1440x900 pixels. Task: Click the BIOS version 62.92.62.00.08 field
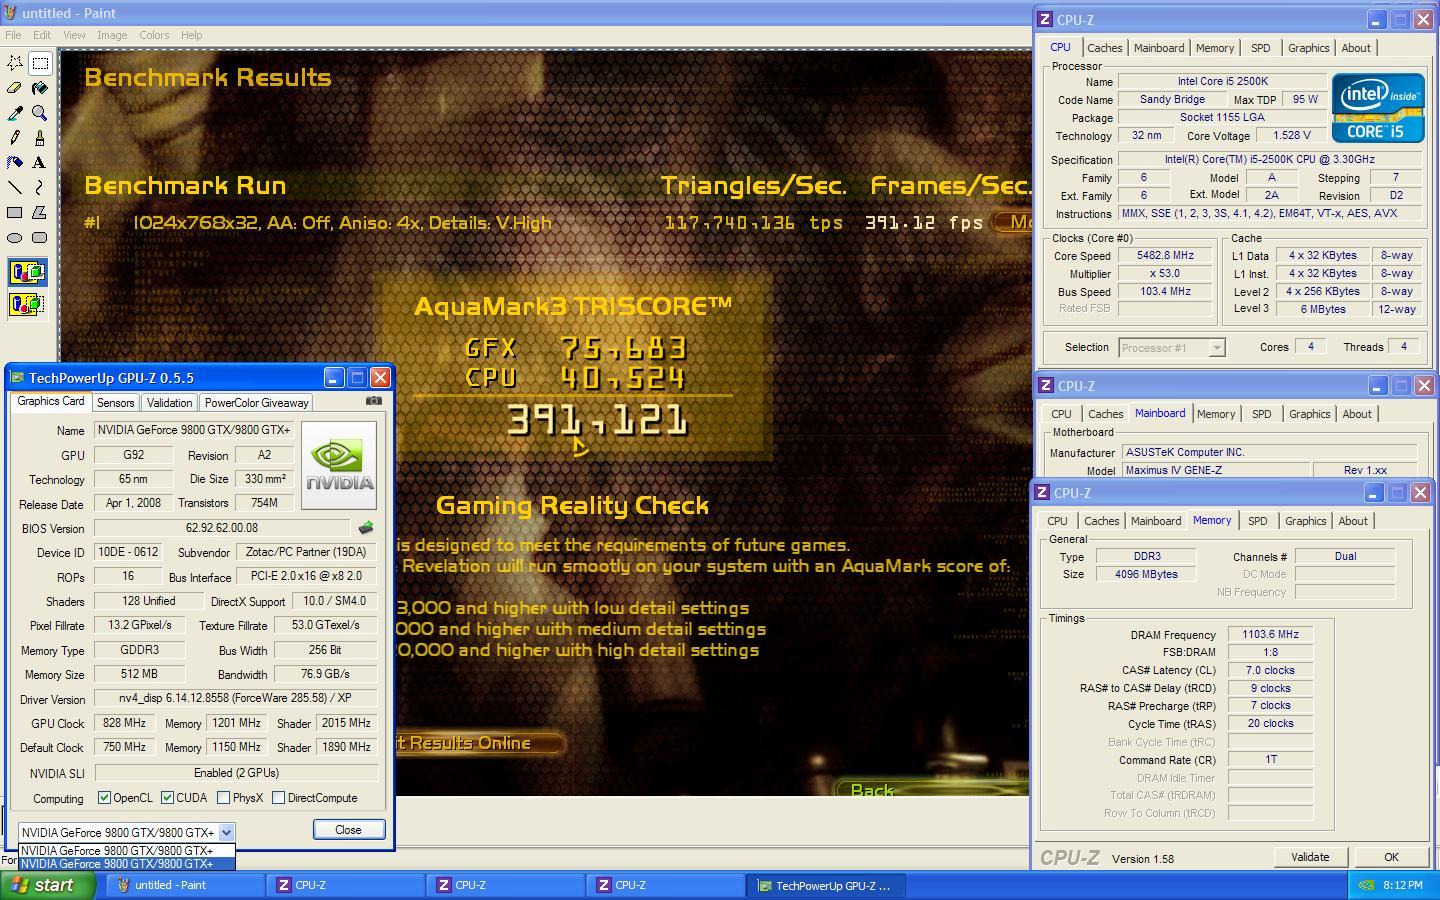pyautogui.click(x=222, y=528)
